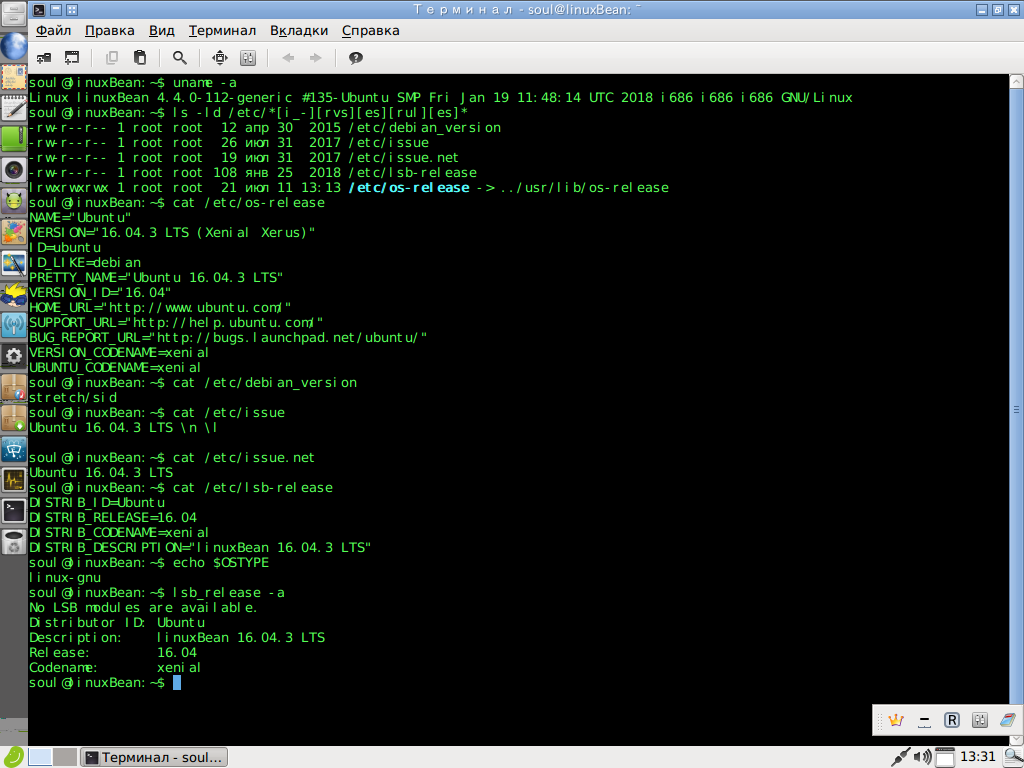The height and width of the screenshot is (768, 1024).
Task: Click the network plug tray icon
Action: pos(901,757)
